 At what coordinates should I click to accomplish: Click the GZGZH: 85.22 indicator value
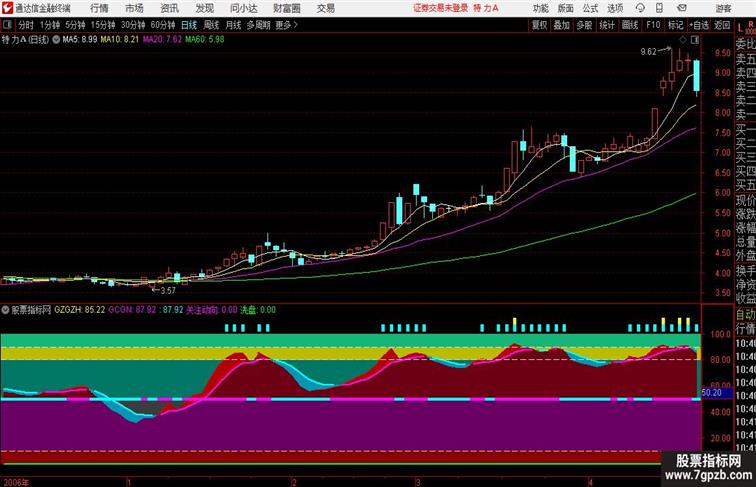[x=80, y=310]
